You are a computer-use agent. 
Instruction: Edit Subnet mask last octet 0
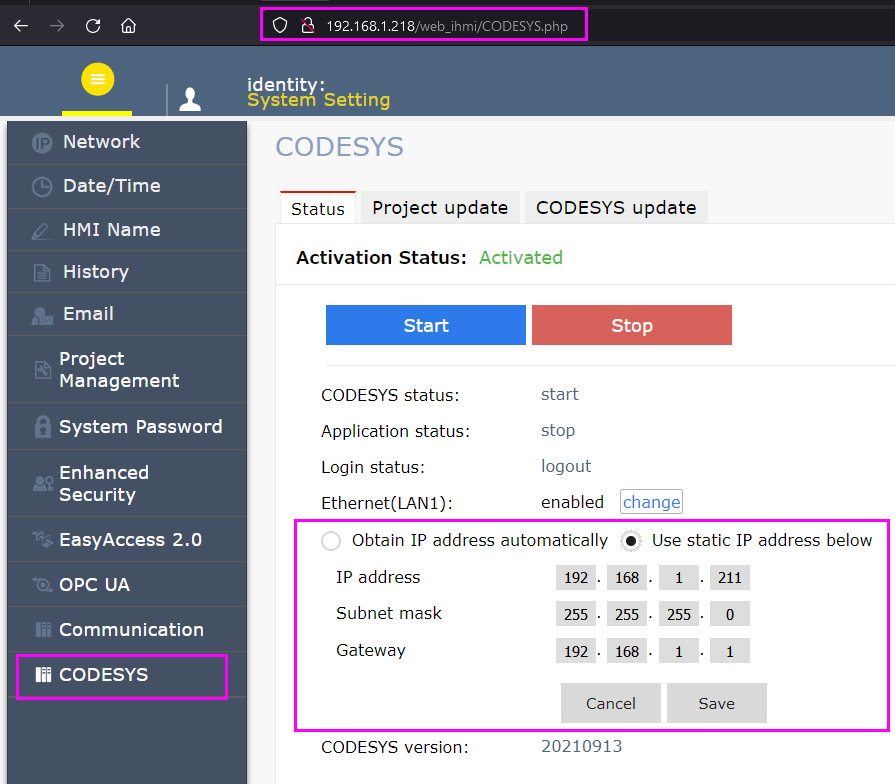[x=729, y=615]
